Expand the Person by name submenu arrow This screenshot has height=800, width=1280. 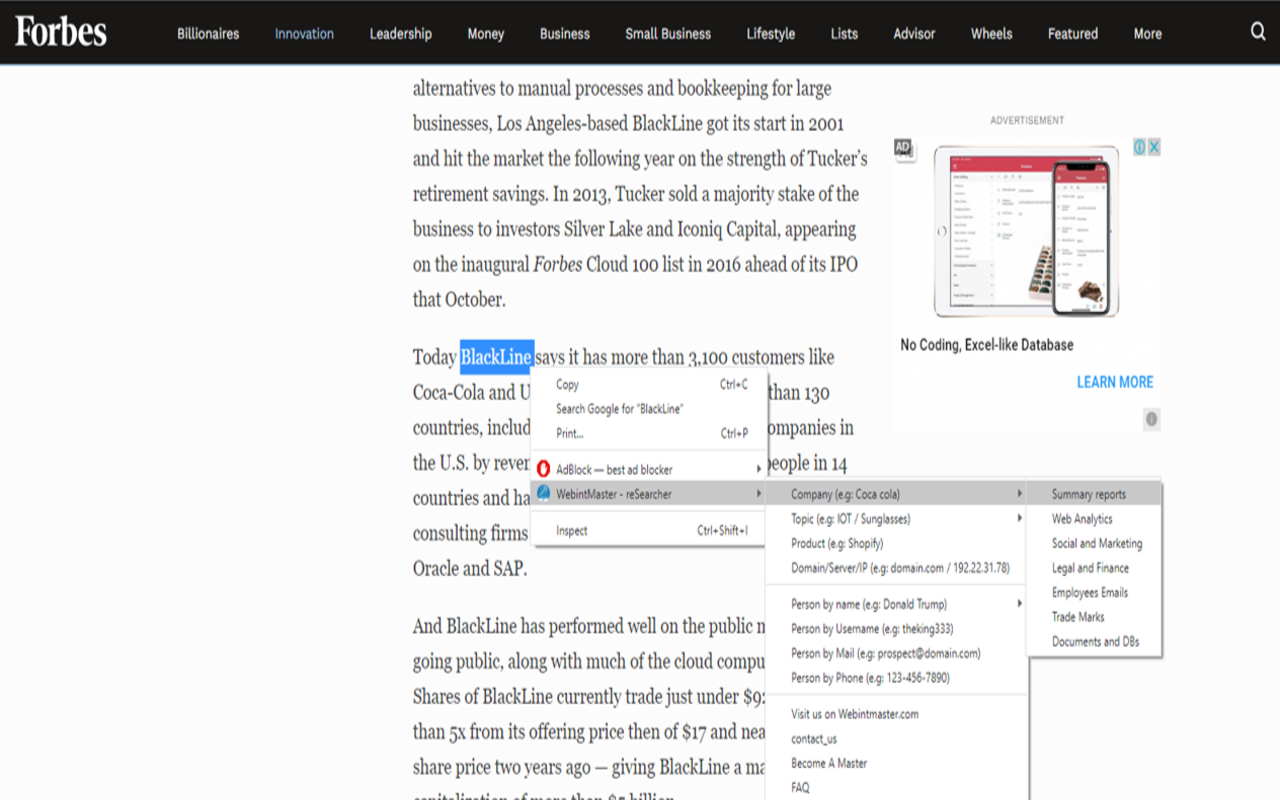pos(1020,604)
